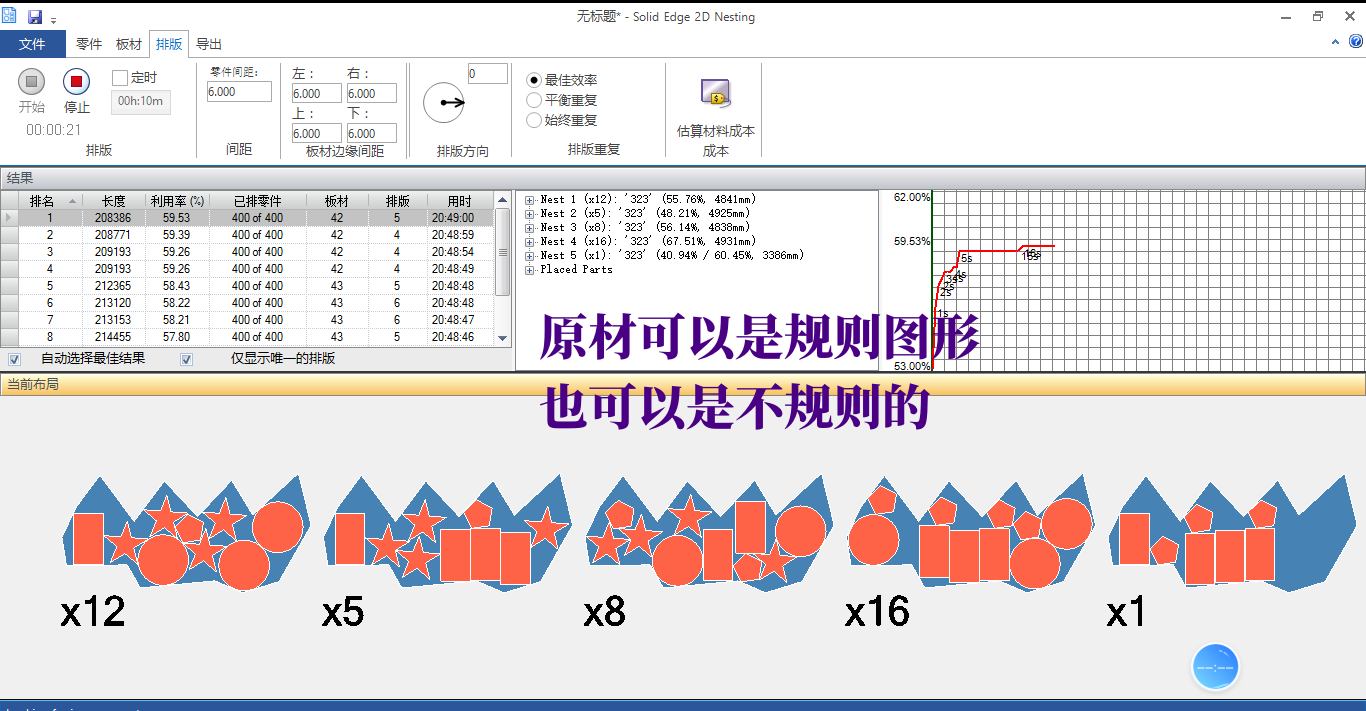1366x711 pixels.
Task: Collapse the ribbon with the chevron
Action: tap(1336, 42)
